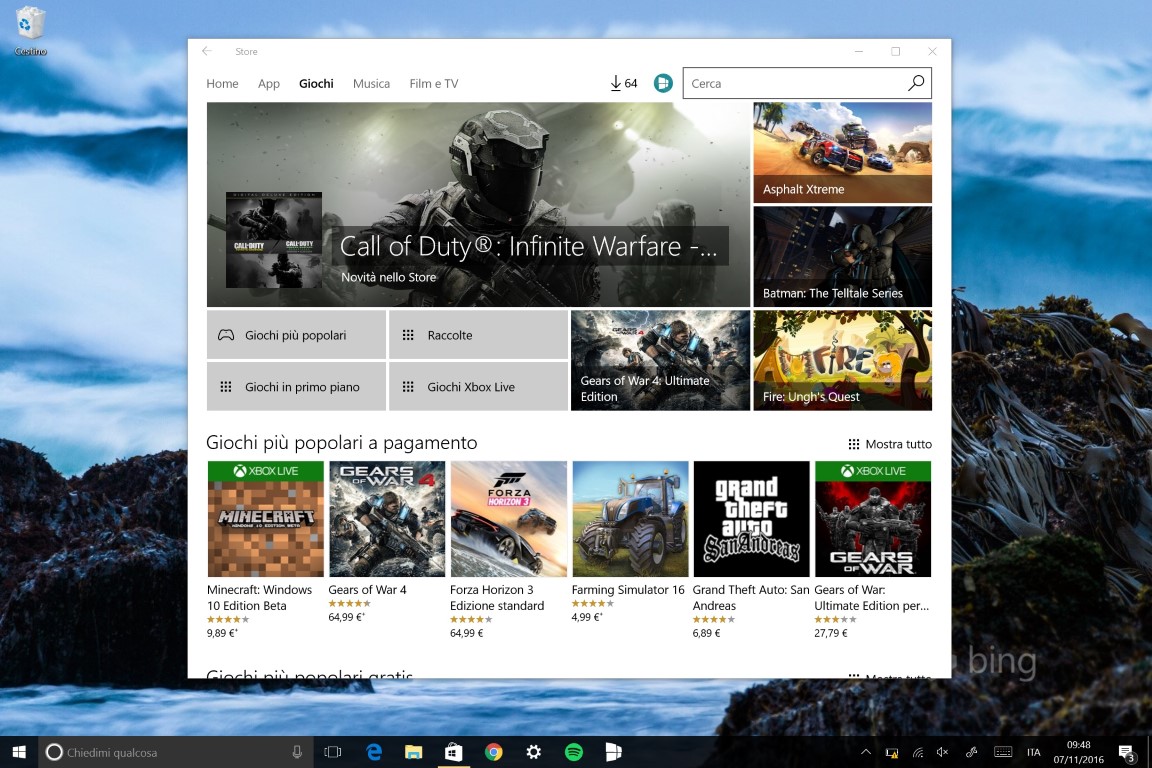Image resolution: width=1152 pixels, height=768 pixels.
Task: Open Task View from the taskbar
Action: pyautogui.click(x=333, y=752)
